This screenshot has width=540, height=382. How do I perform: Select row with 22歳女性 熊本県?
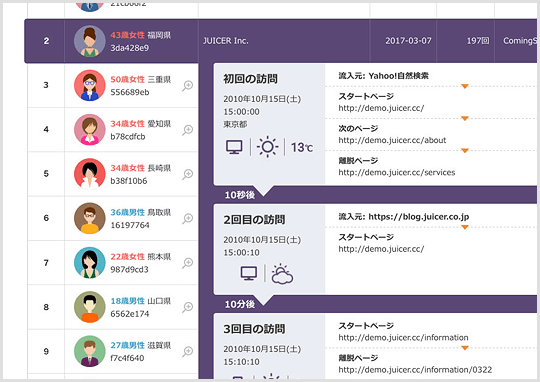click(x=113, y=263)
